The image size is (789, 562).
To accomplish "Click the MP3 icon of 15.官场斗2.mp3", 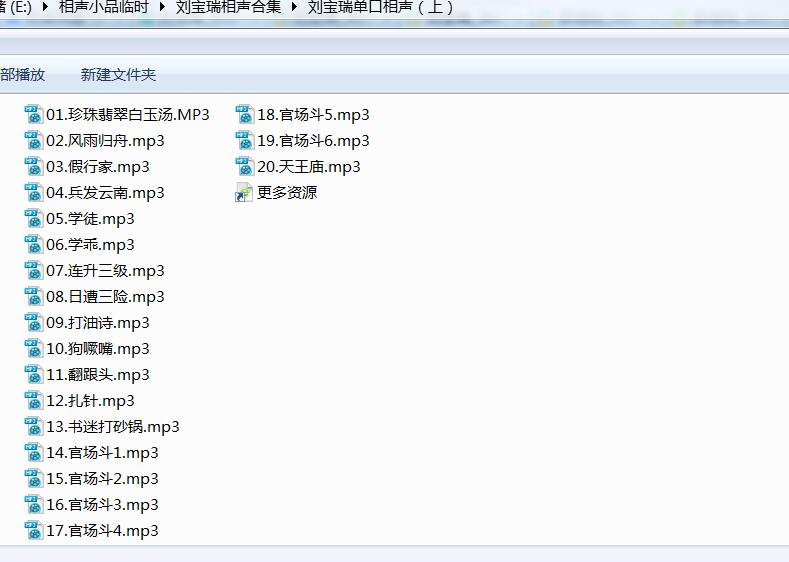I will pyautogui.click(x=34, y=478).
